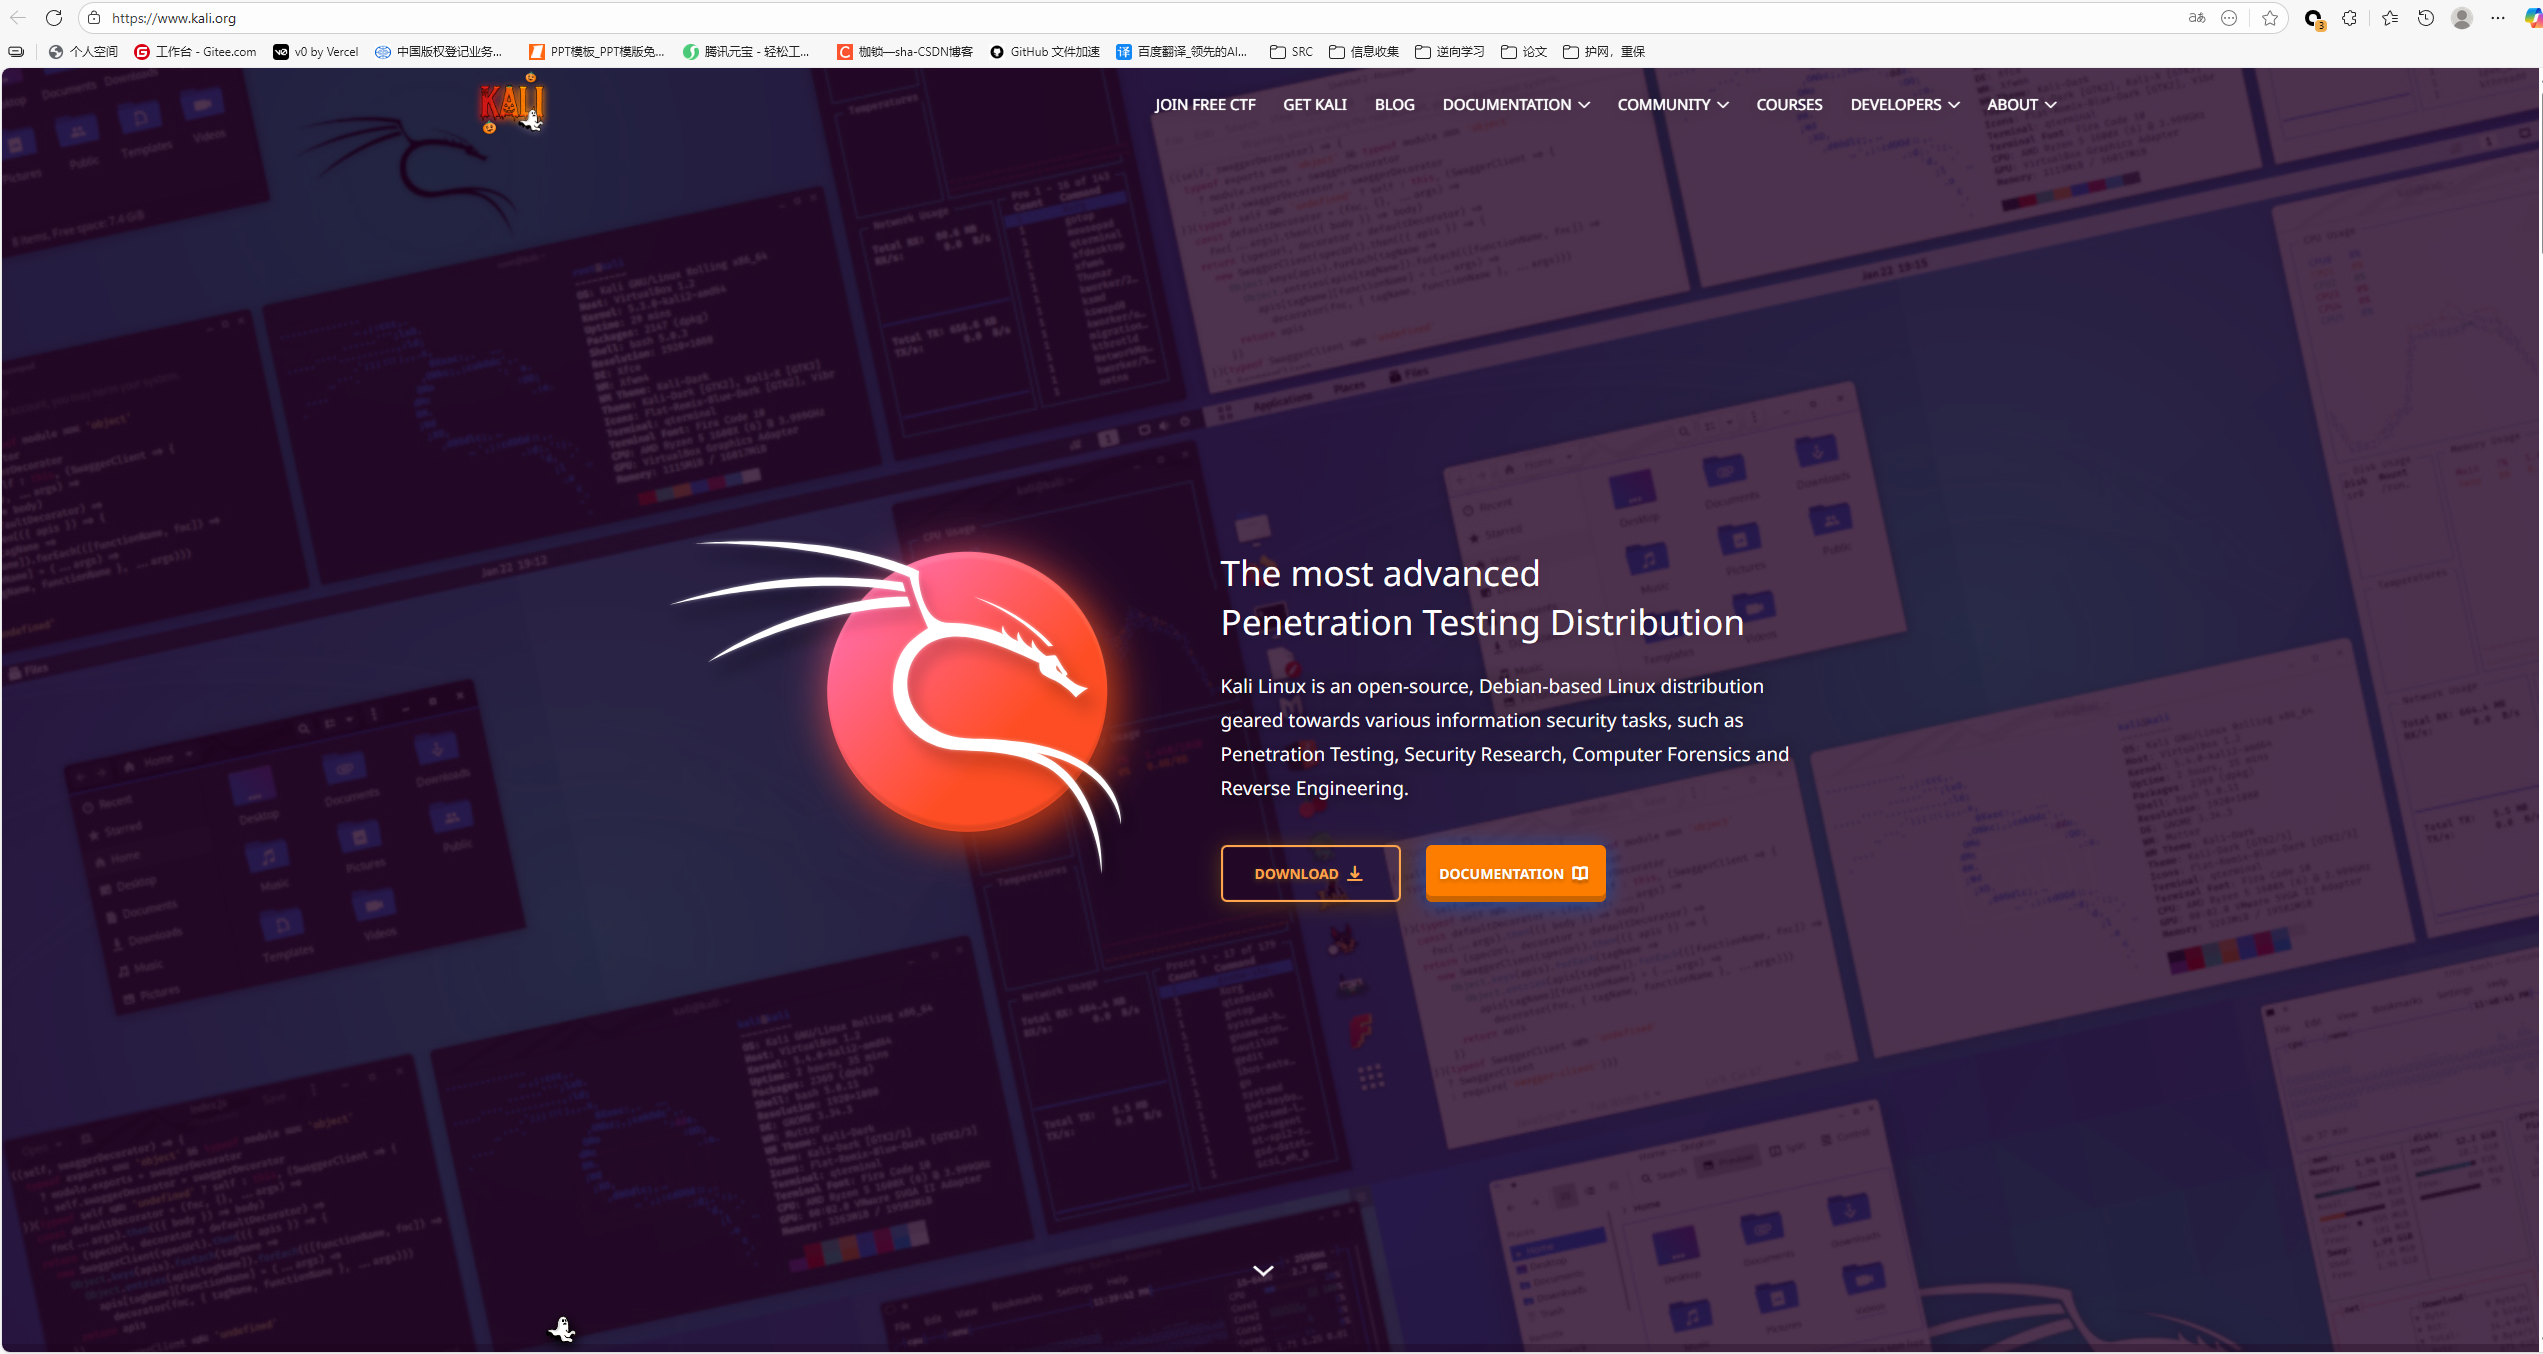Open the extension with badge 3
2543x1354 pixels.
(x=2313, y=19)
